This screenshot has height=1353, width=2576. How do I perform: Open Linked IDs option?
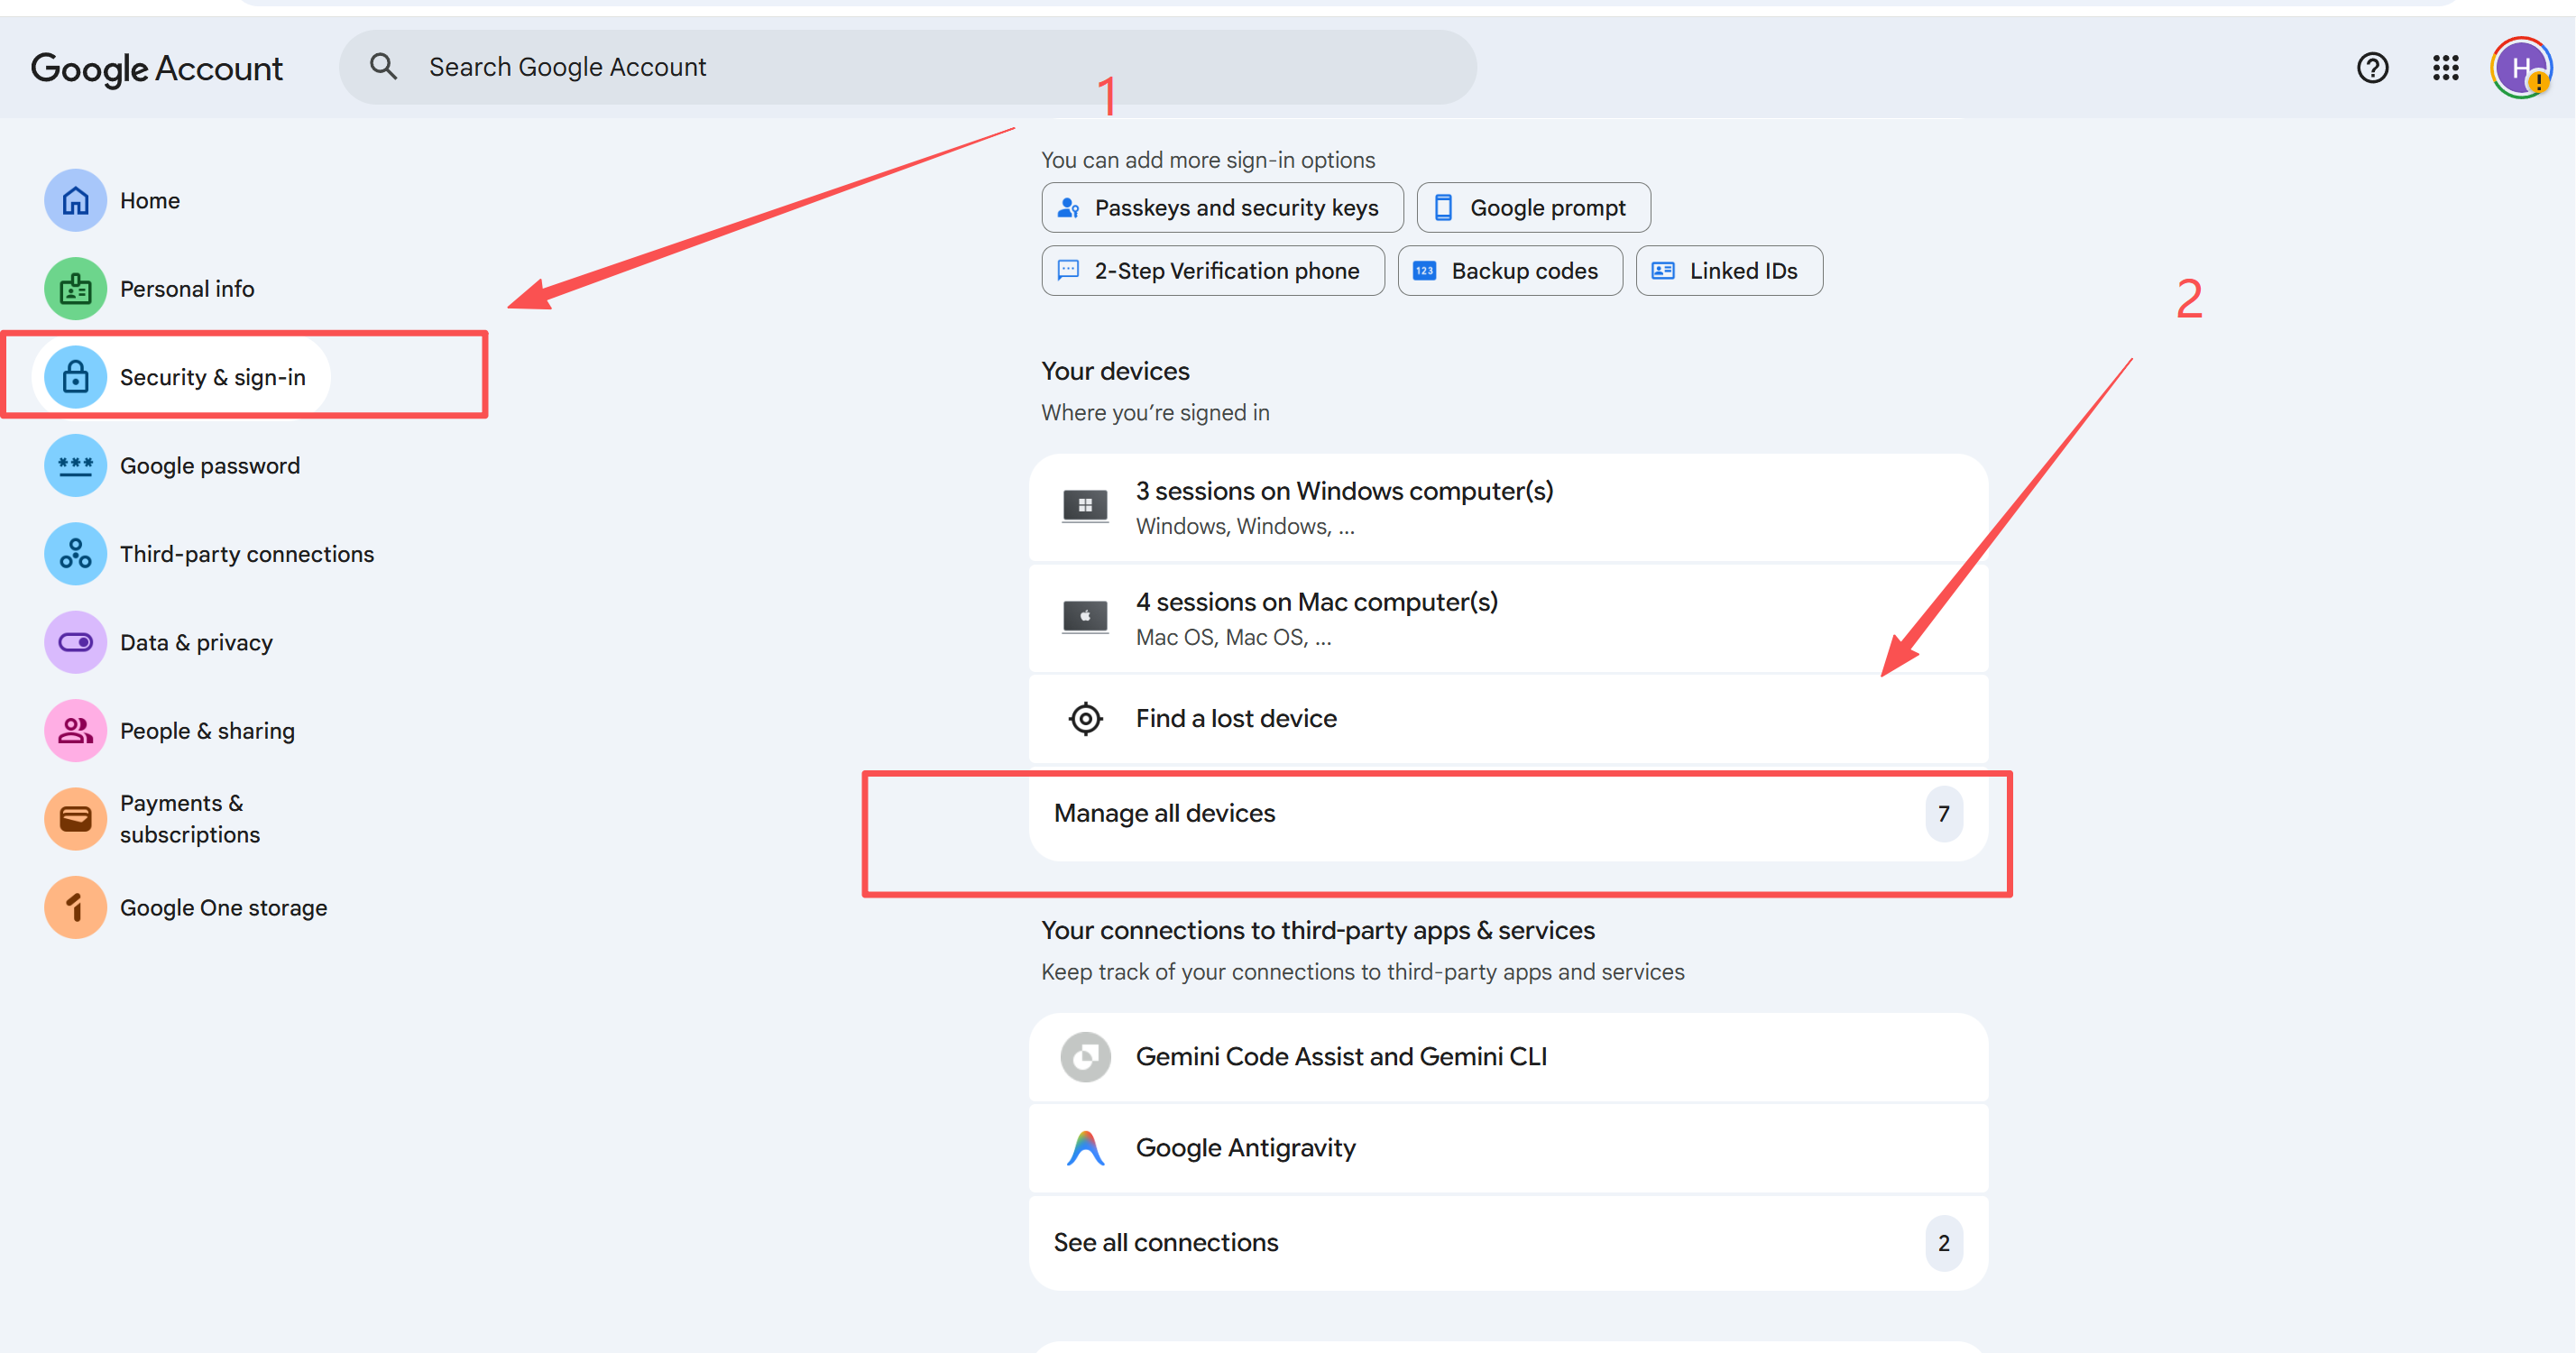coord(1729,271)
